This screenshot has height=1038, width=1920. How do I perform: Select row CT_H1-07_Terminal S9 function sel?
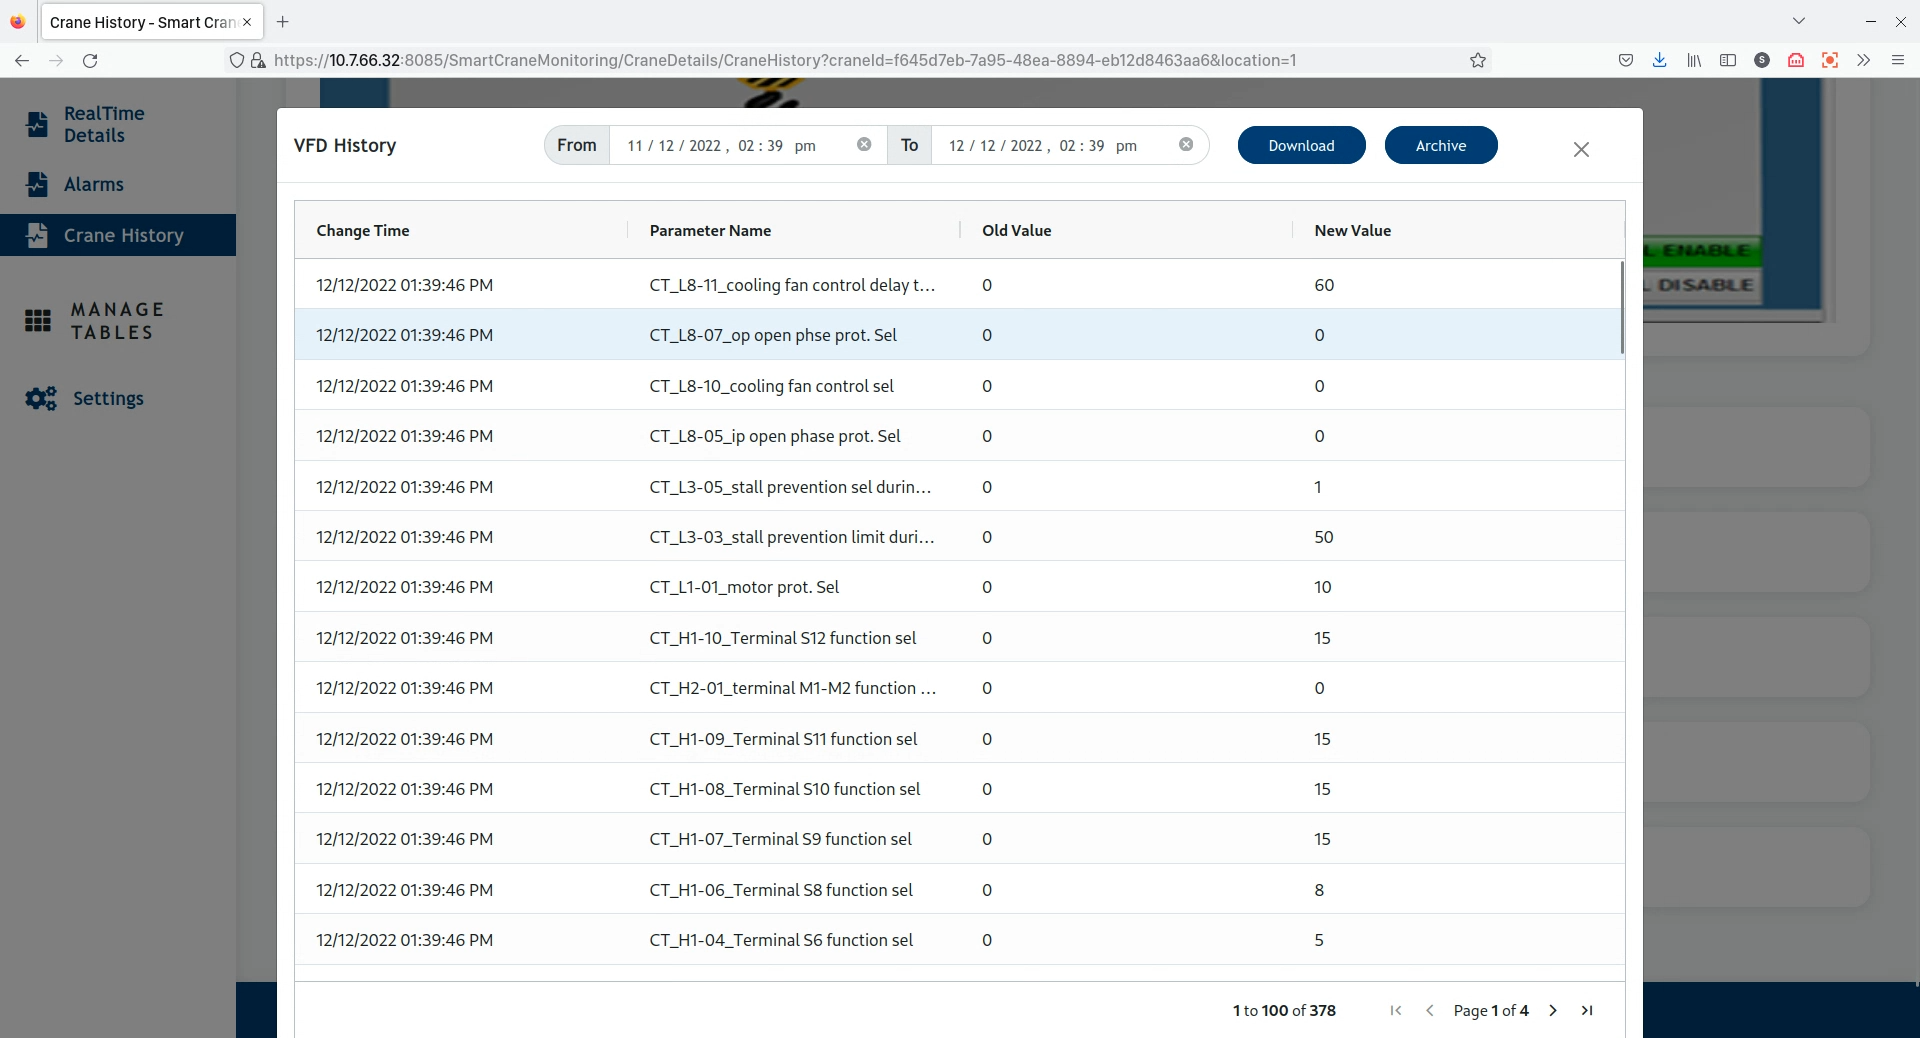958,838
